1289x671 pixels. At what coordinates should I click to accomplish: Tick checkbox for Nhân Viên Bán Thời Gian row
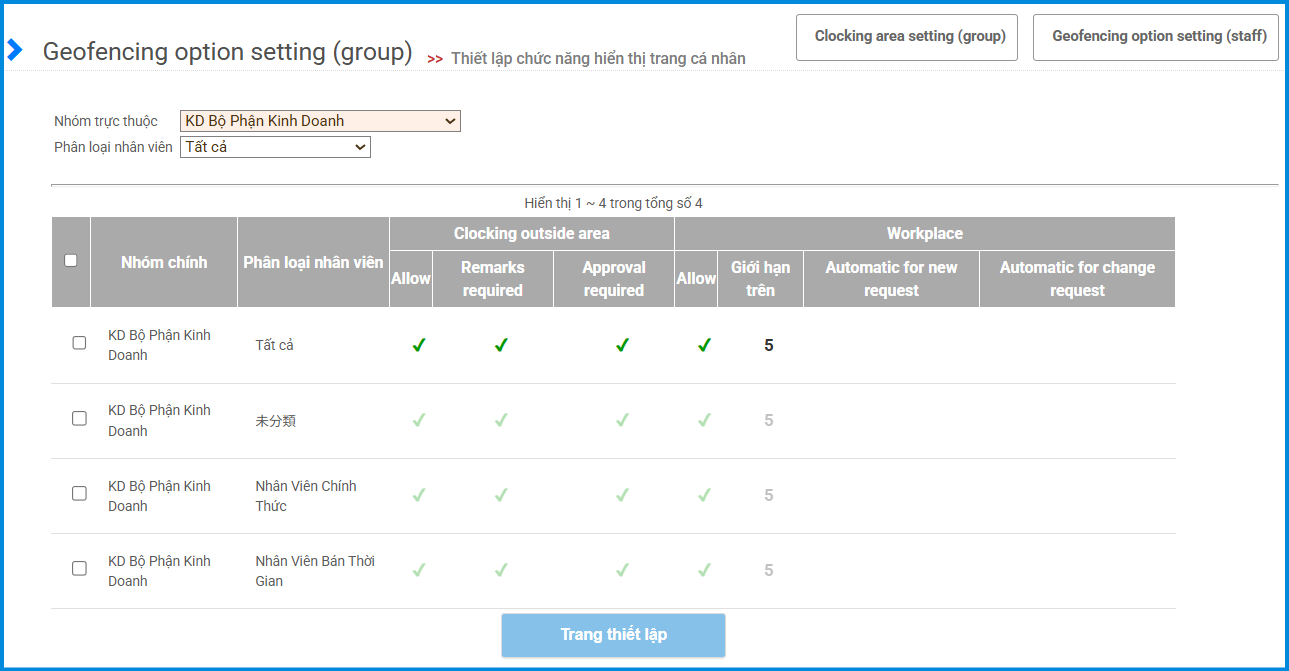80,569
